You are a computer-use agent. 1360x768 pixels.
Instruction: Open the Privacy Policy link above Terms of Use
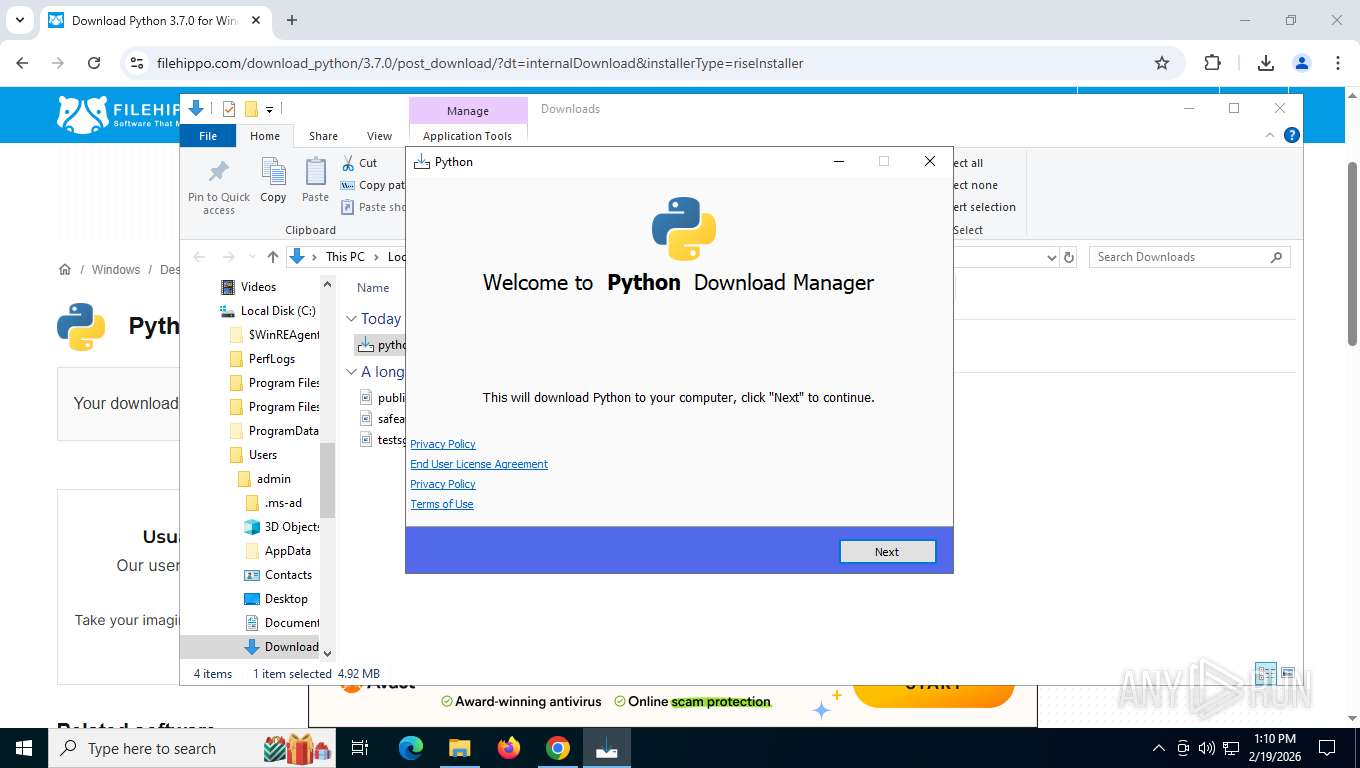click(443, 484)
